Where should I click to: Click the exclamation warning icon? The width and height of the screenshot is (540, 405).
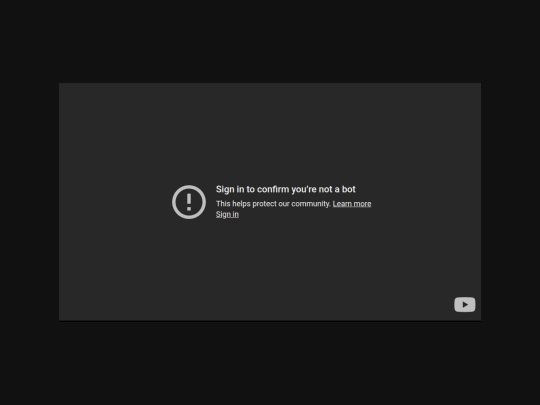point(189,202)
